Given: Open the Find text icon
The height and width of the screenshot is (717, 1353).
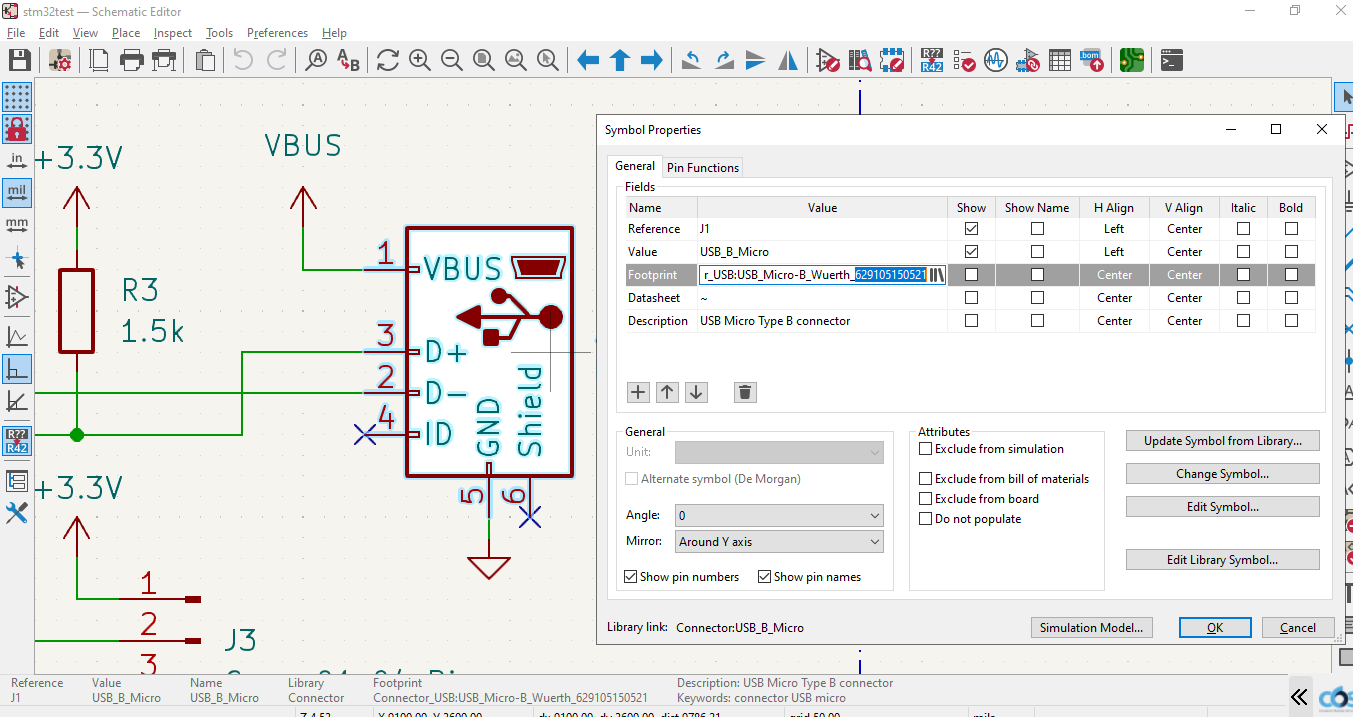Looking at the screenshot, I should 316,60.
